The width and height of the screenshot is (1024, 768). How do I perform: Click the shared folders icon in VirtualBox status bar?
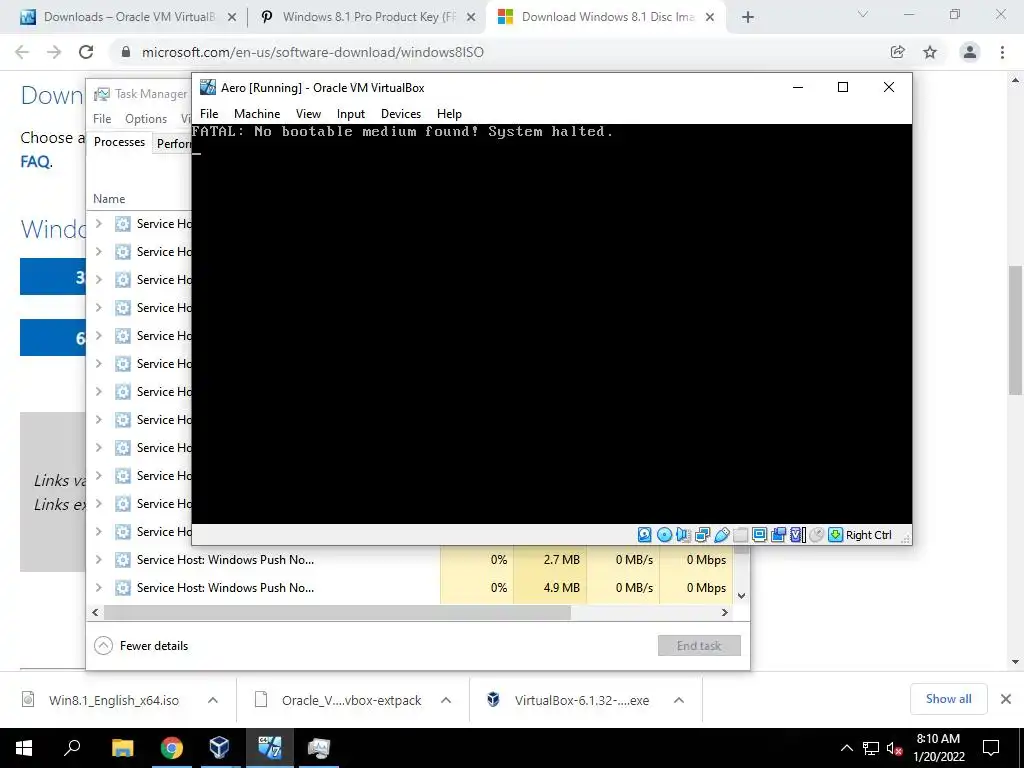click(740, 535)
